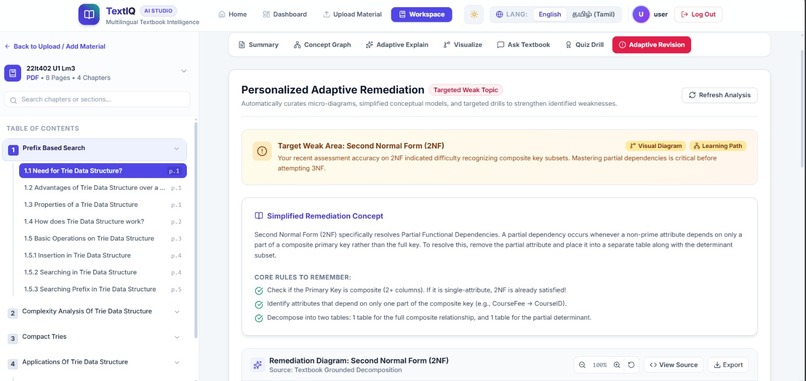
Task: Export the remediation diagram
Action: coord(728,365)
